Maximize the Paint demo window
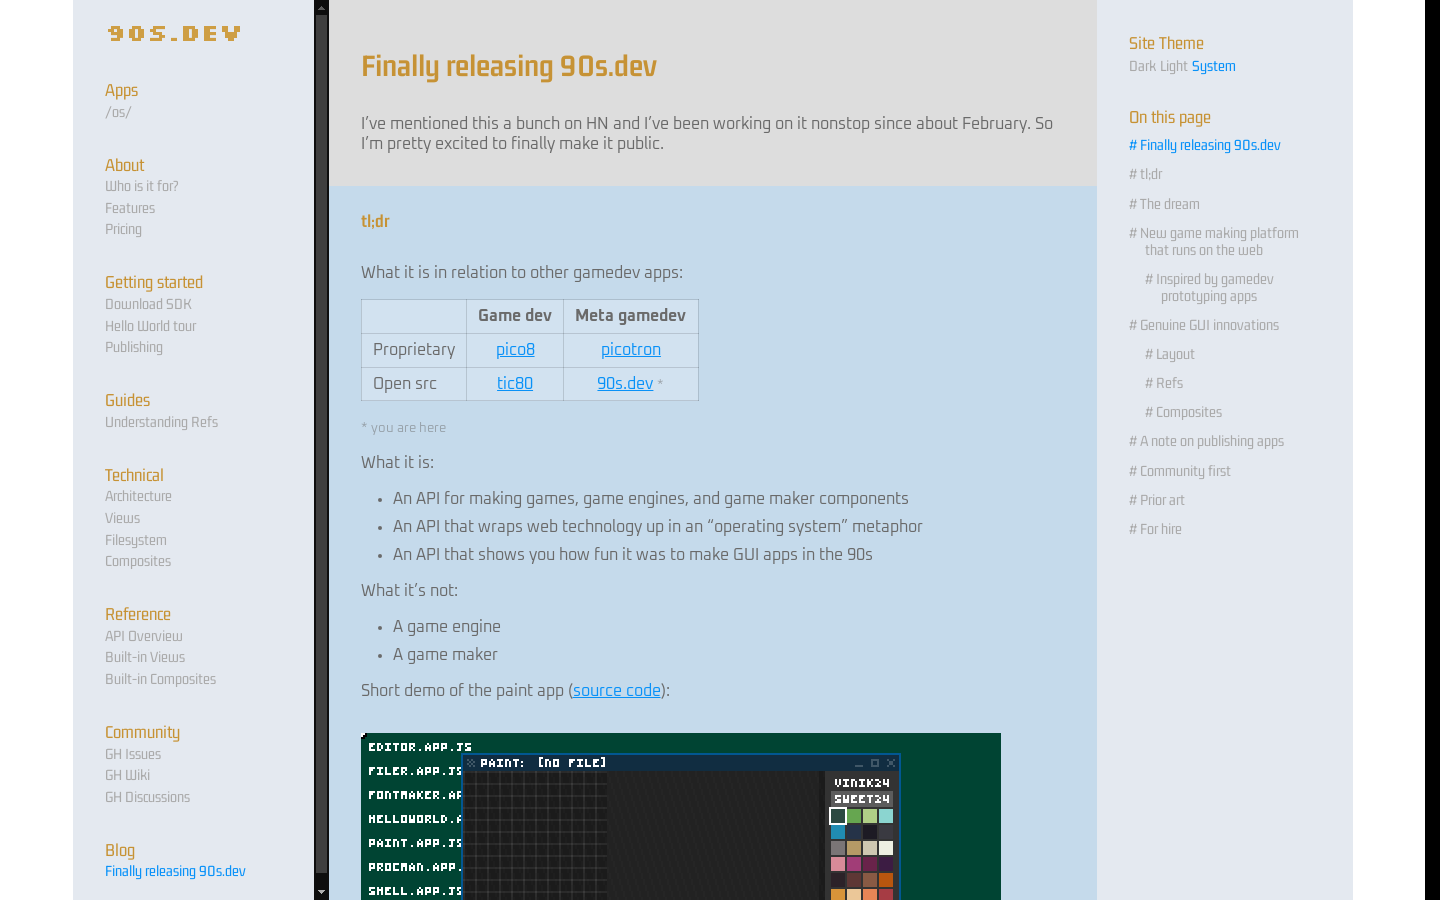This screenshot has height=900, width=1440. [875, 763]
